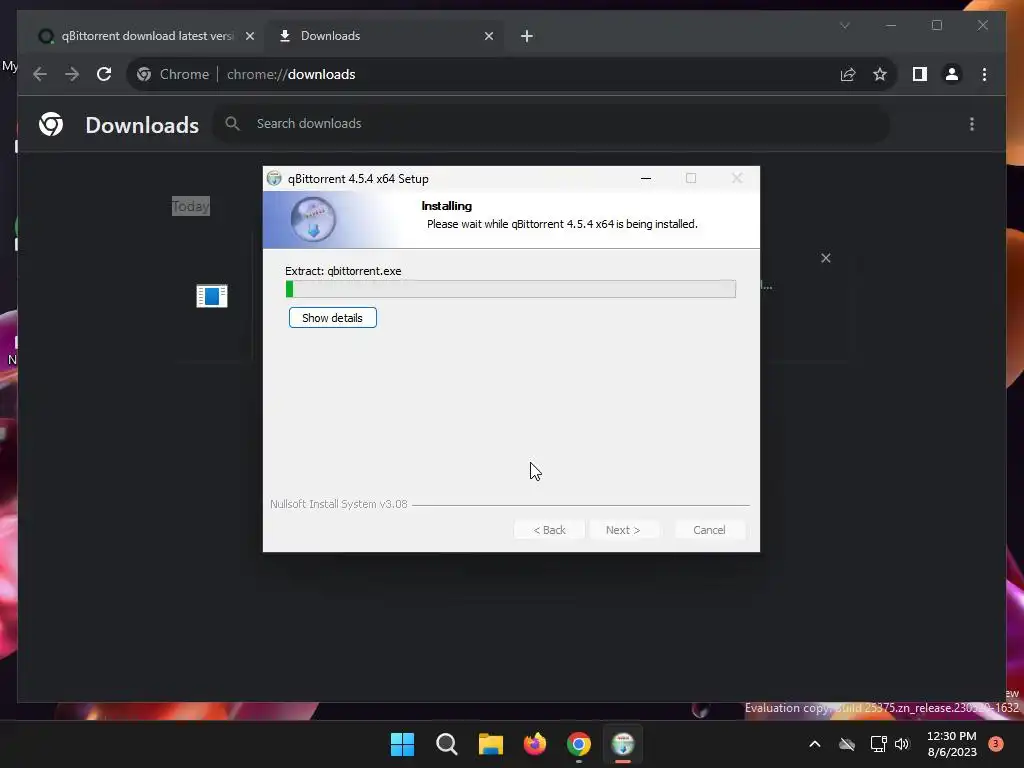Click the Show details button

click(332, 318)
